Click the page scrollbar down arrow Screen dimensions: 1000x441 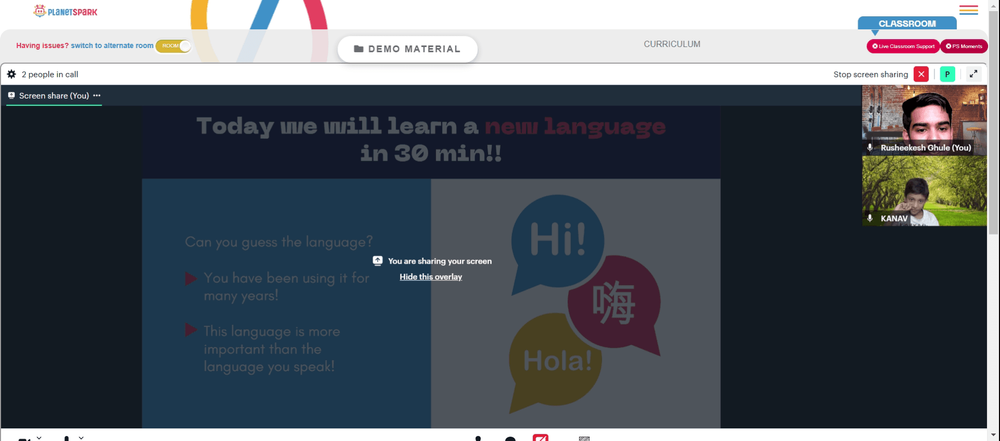coord(994,435)
